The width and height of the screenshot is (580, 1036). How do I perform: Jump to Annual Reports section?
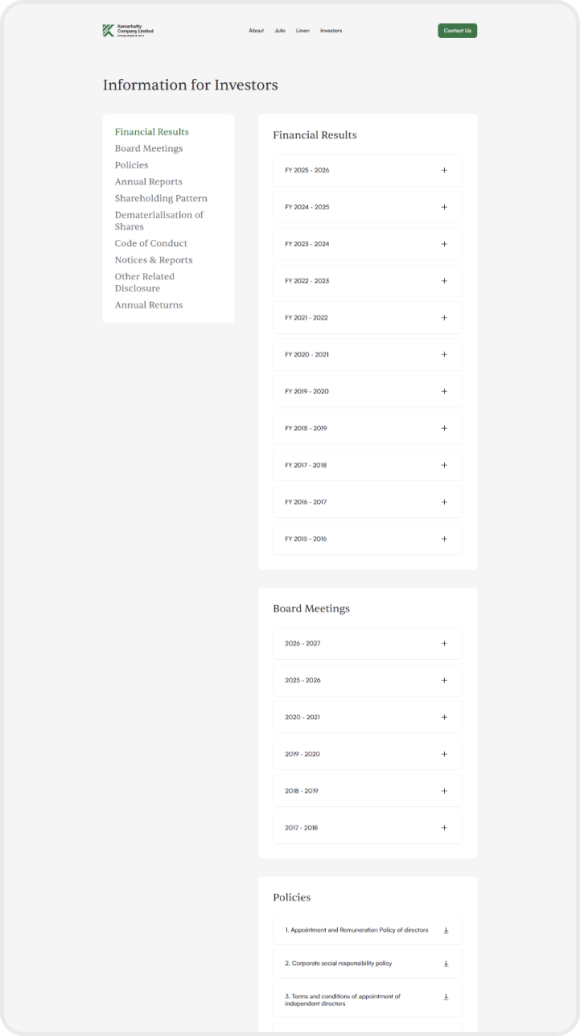(x=149, y=182)
